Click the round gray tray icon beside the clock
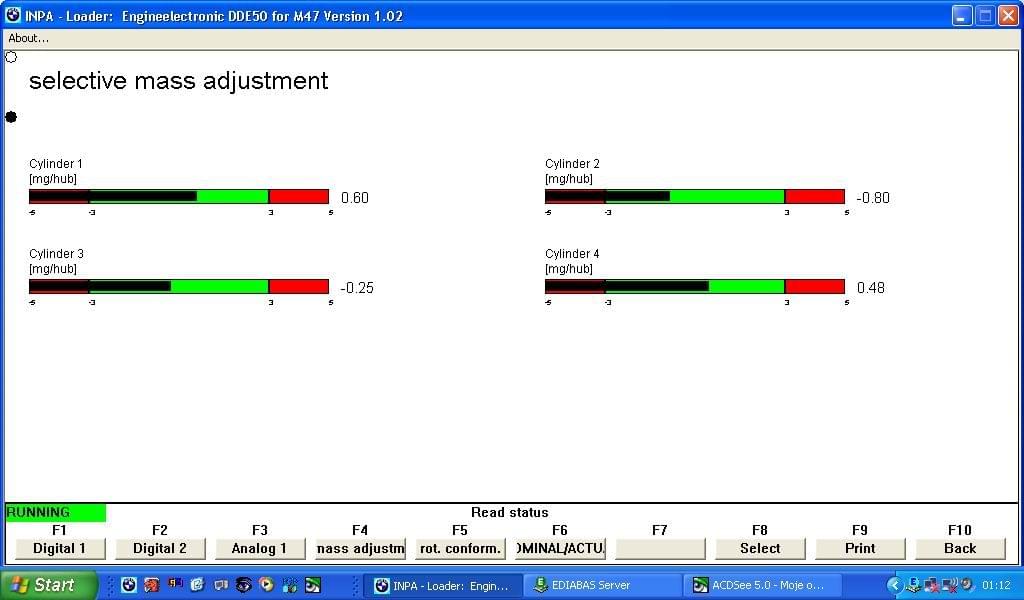 (x=967, y=585)
